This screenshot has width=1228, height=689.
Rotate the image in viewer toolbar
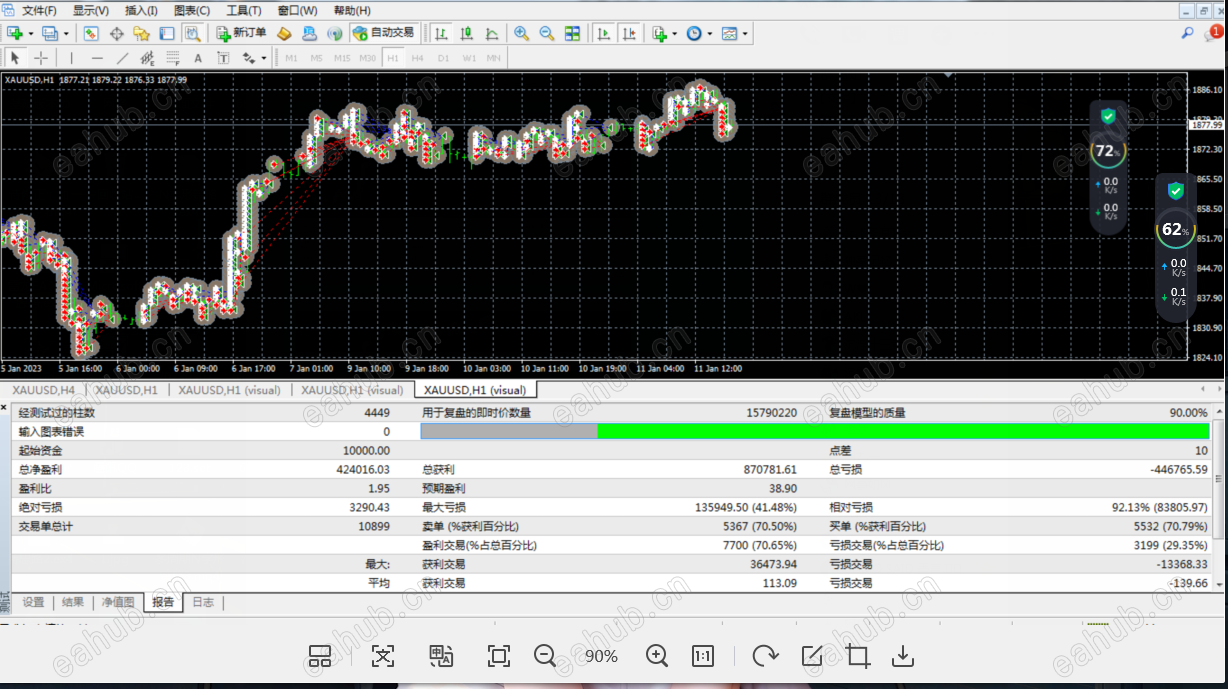[x=765, y=656]
